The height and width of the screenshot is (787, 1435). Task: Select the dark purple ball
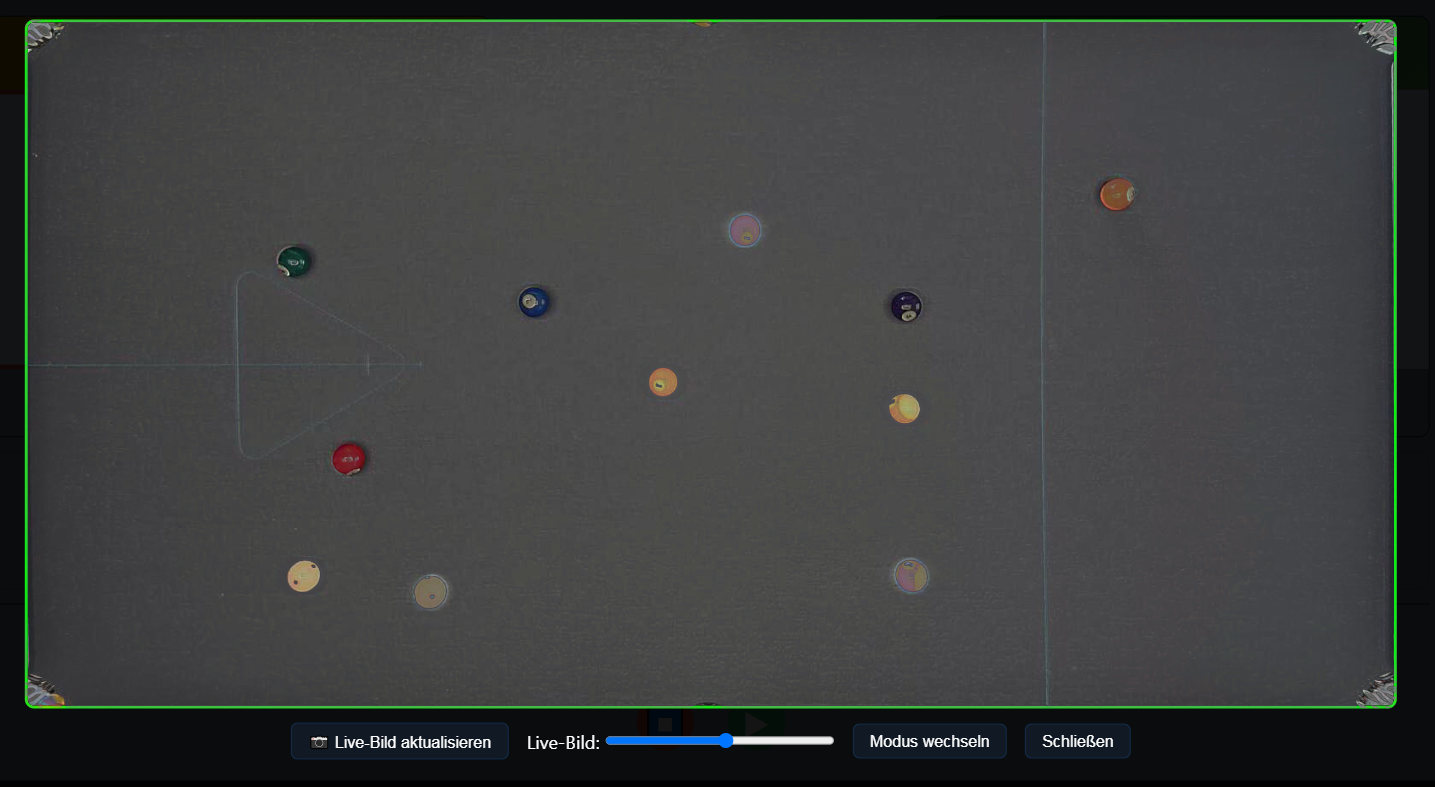click(906, 306)
